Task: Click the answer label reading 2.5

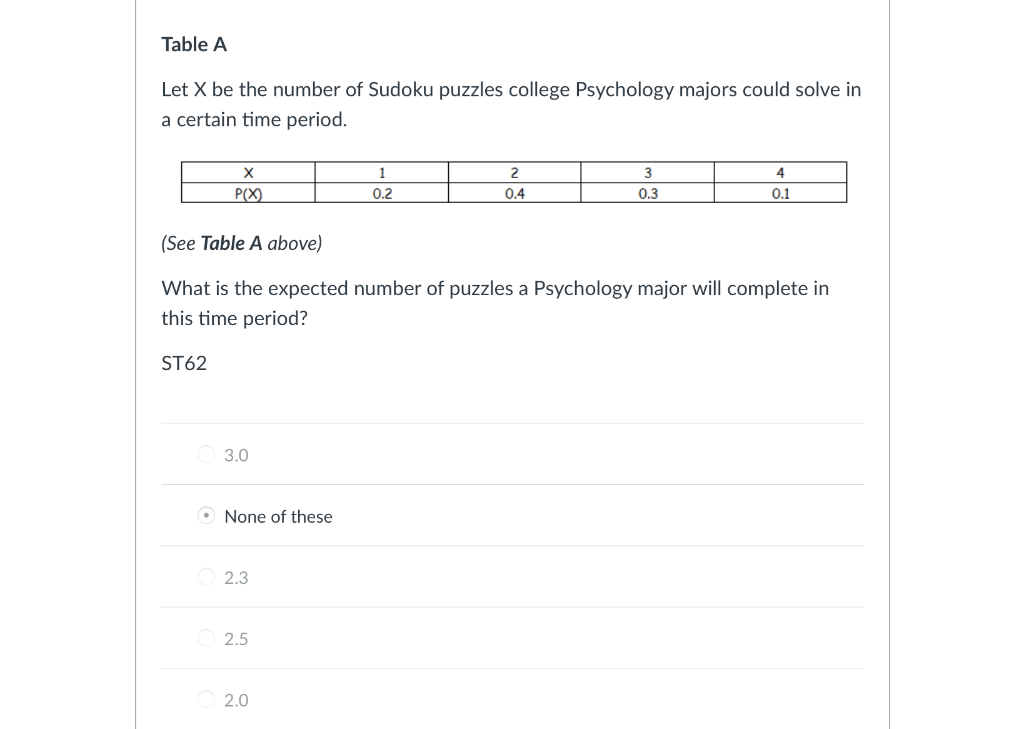Action: (x=236, y=638)
